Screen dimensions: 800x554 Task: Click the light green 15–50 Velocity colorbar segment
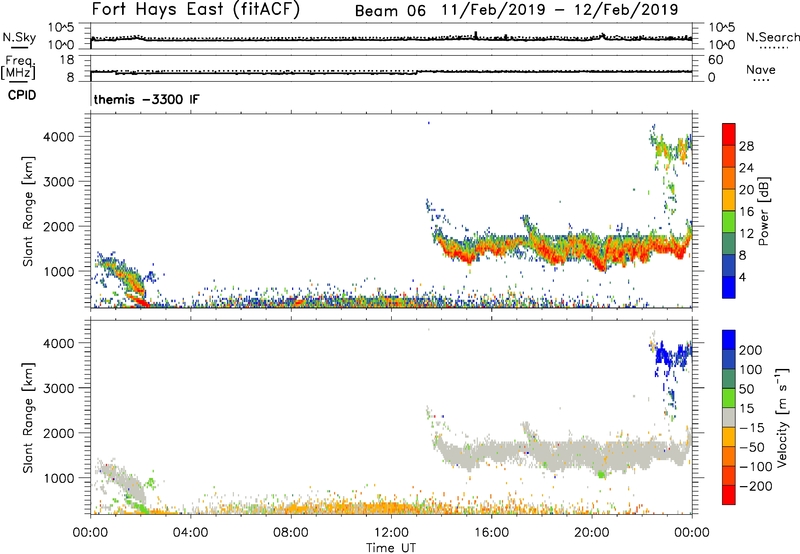tap(729, 398)
